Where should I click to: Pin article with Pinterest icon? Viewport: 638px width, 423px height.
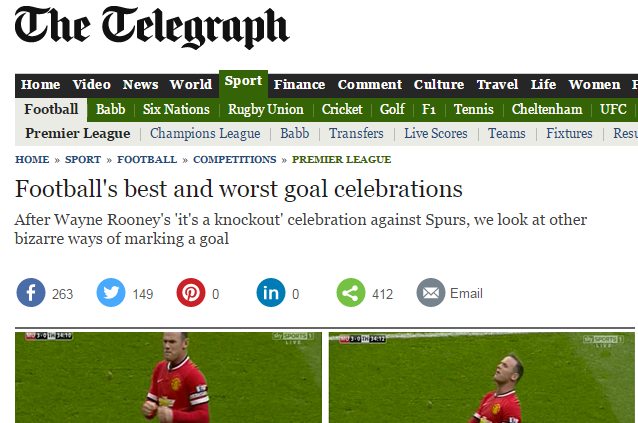(x=191, y=292)
